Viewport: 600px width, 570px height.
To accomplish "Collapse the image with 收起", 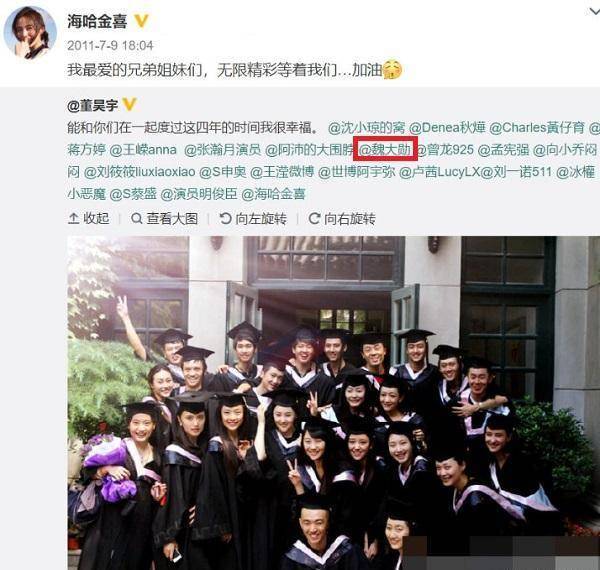I will point(89,219).
